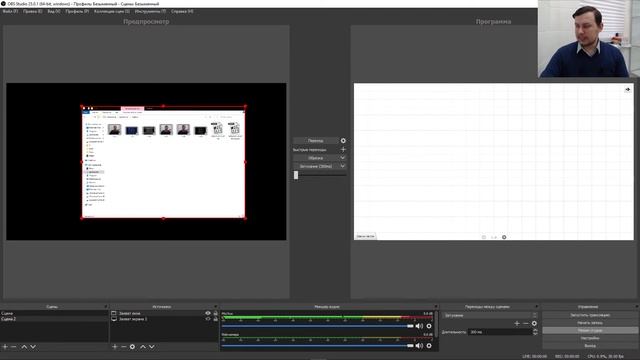This screenshot has width=640, height=360.
Task: Click the top-center handle of selected source
Action: [x=163, y=106]
